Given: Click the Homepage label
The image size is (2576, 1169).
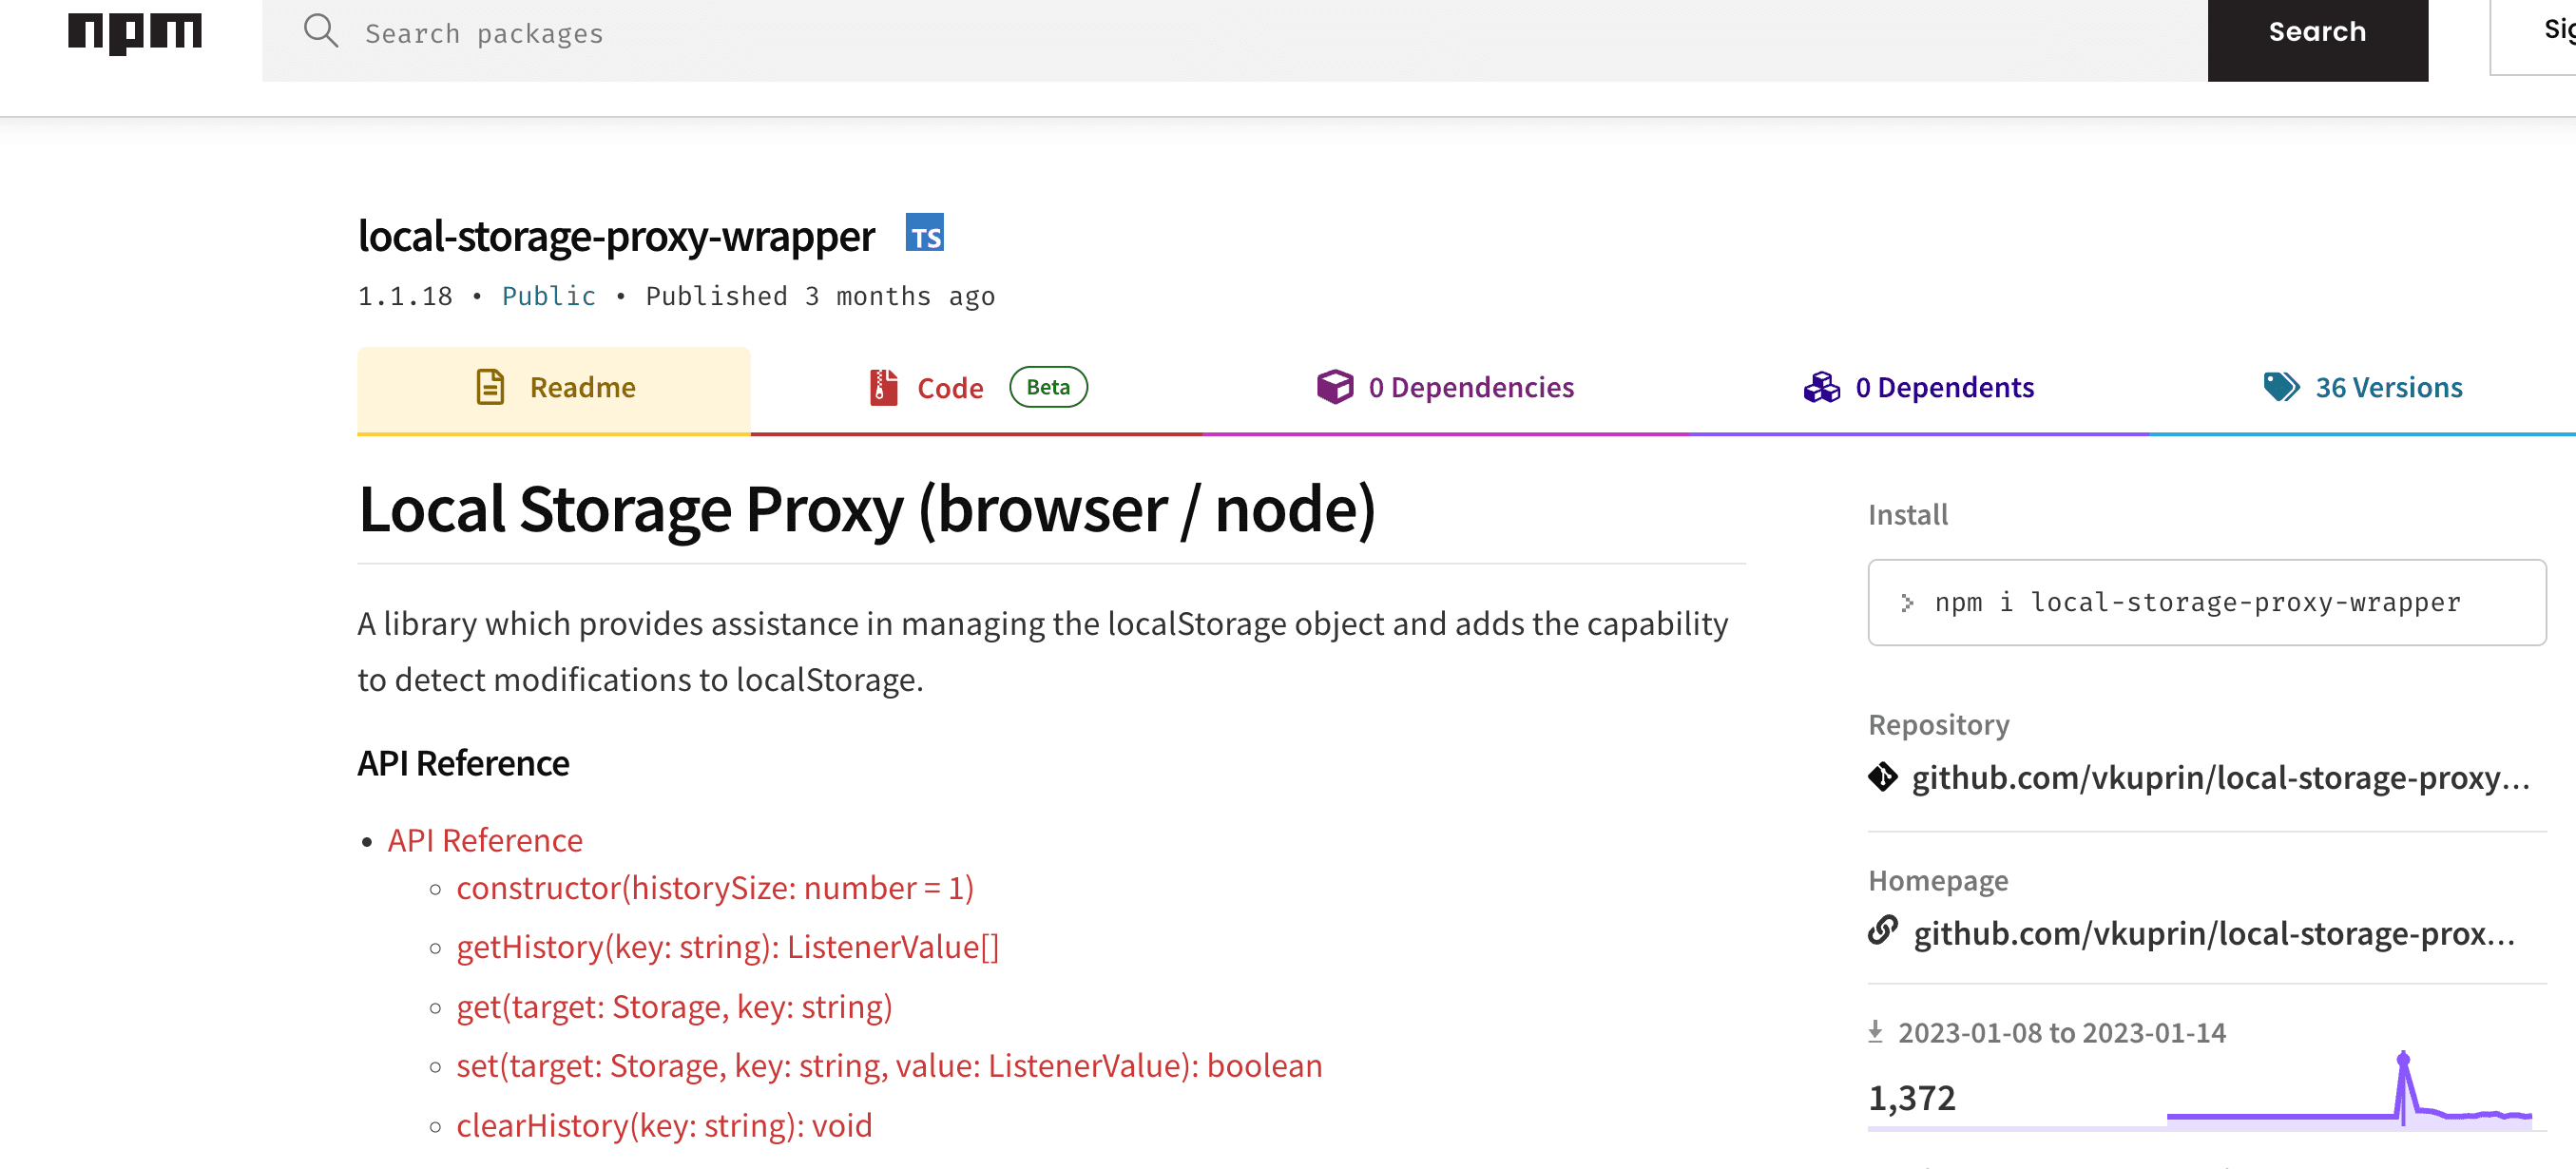Looking at the screenshot, I should tap(1937, 880).
